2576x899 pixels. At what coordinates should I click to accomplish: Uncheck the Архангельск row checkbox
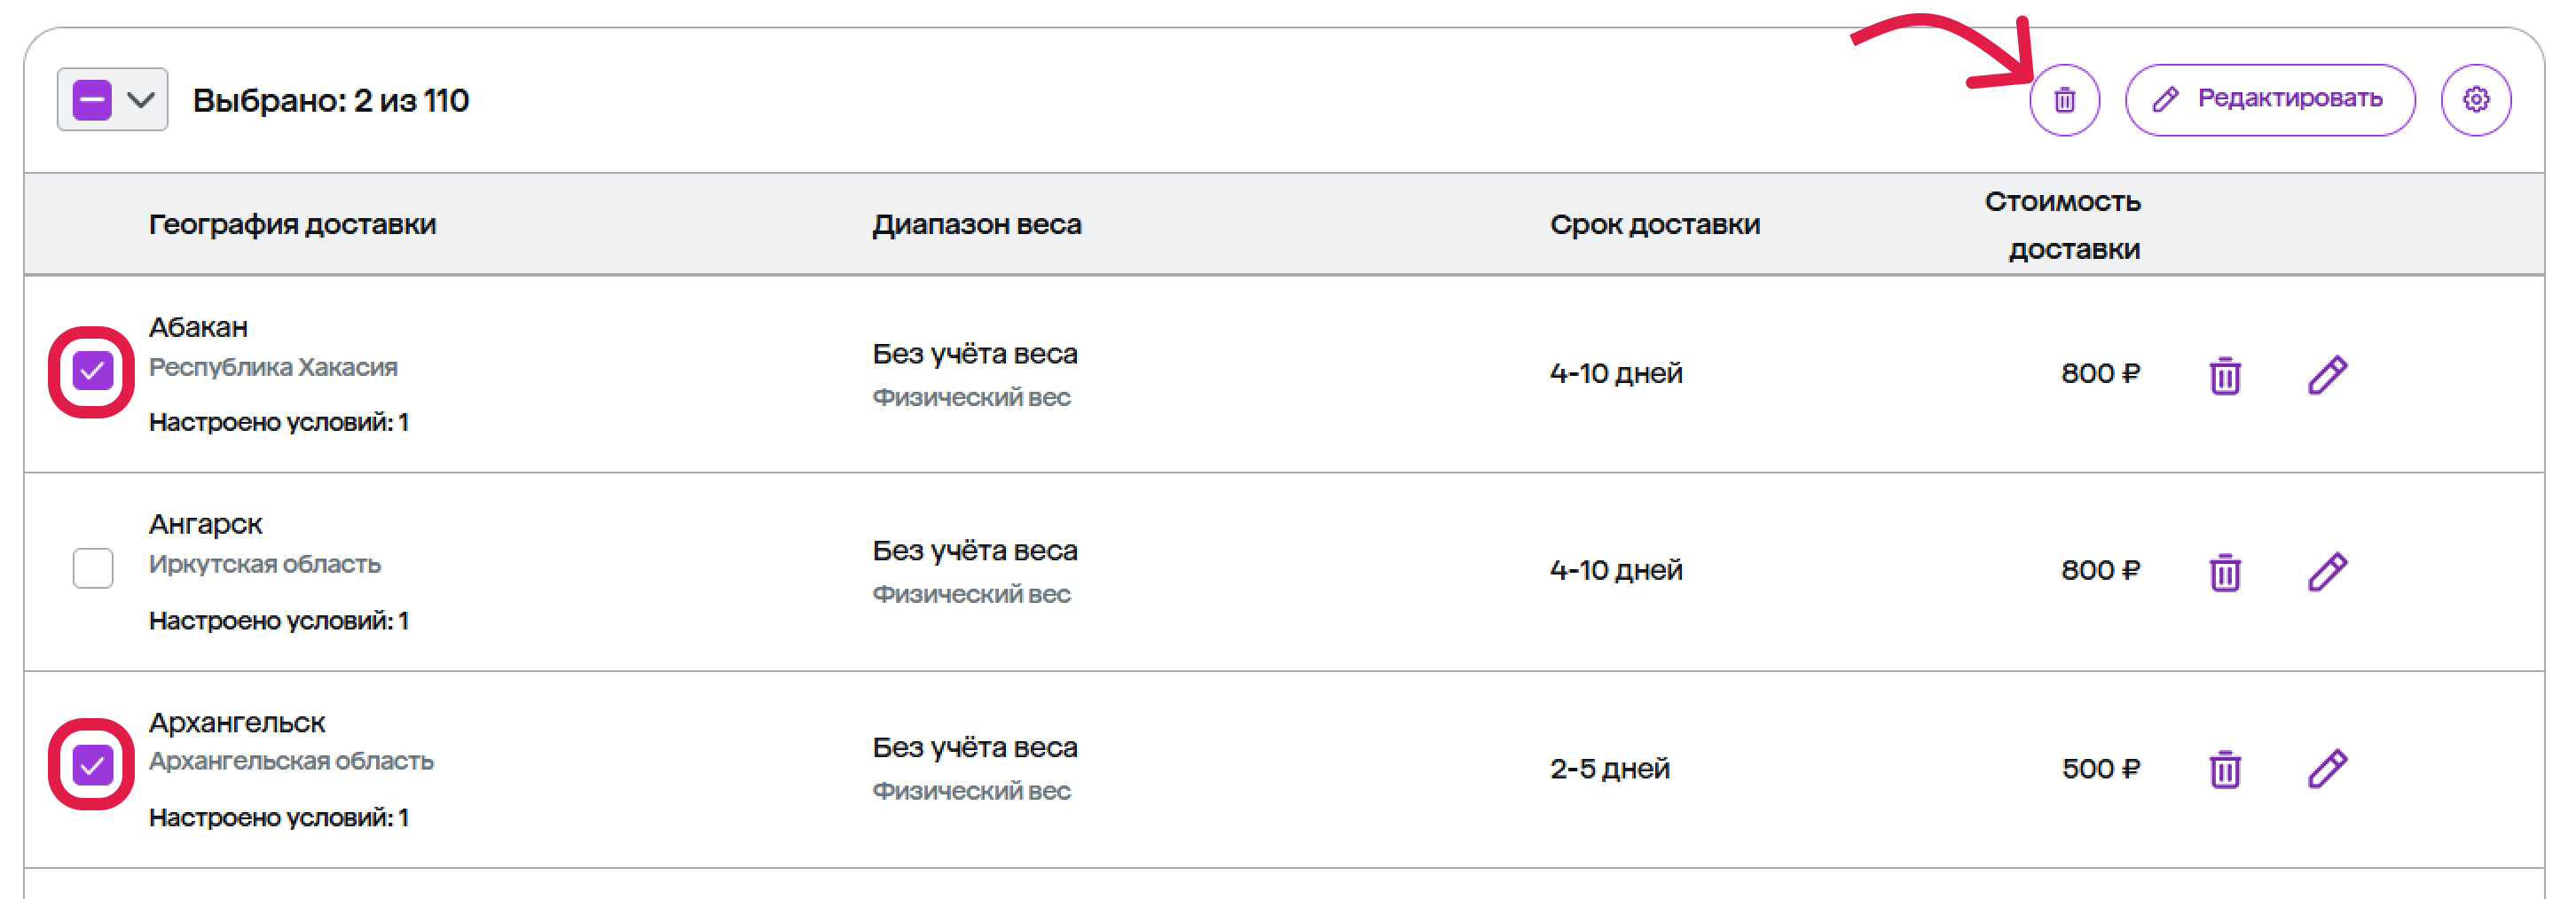[x=92, y=765]
